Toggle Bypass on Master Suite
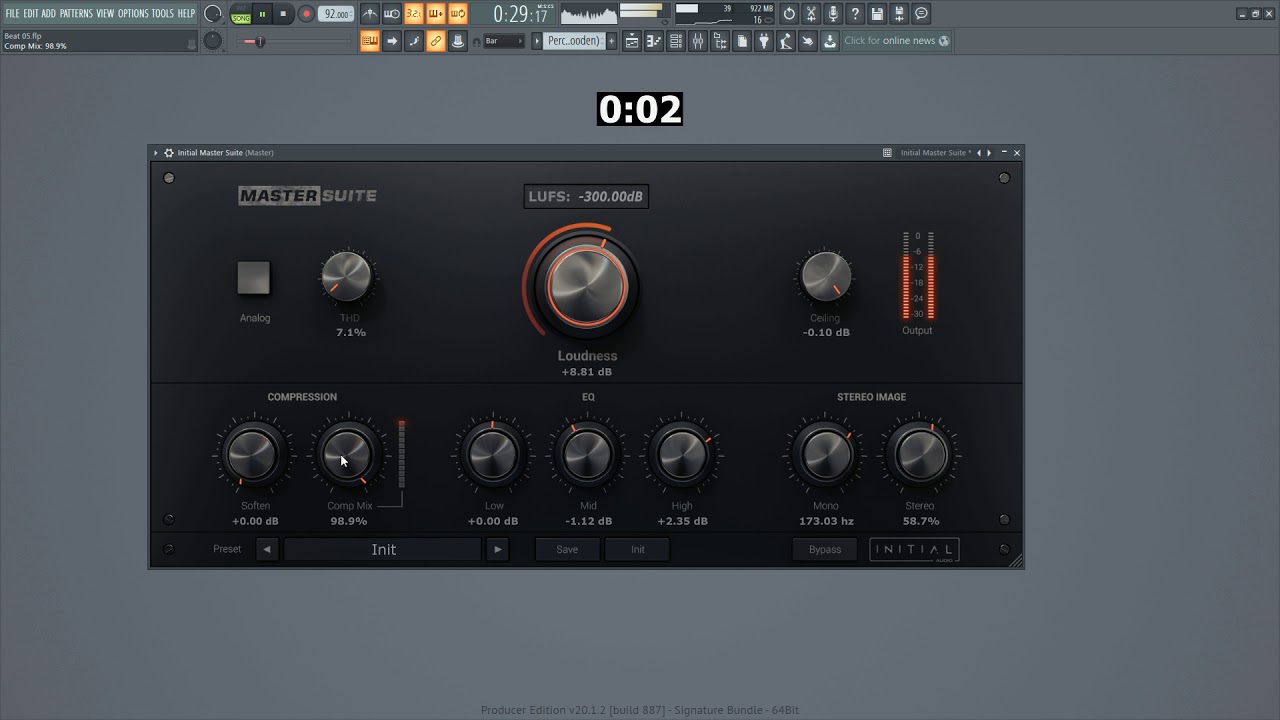 [x=825, y=549]
